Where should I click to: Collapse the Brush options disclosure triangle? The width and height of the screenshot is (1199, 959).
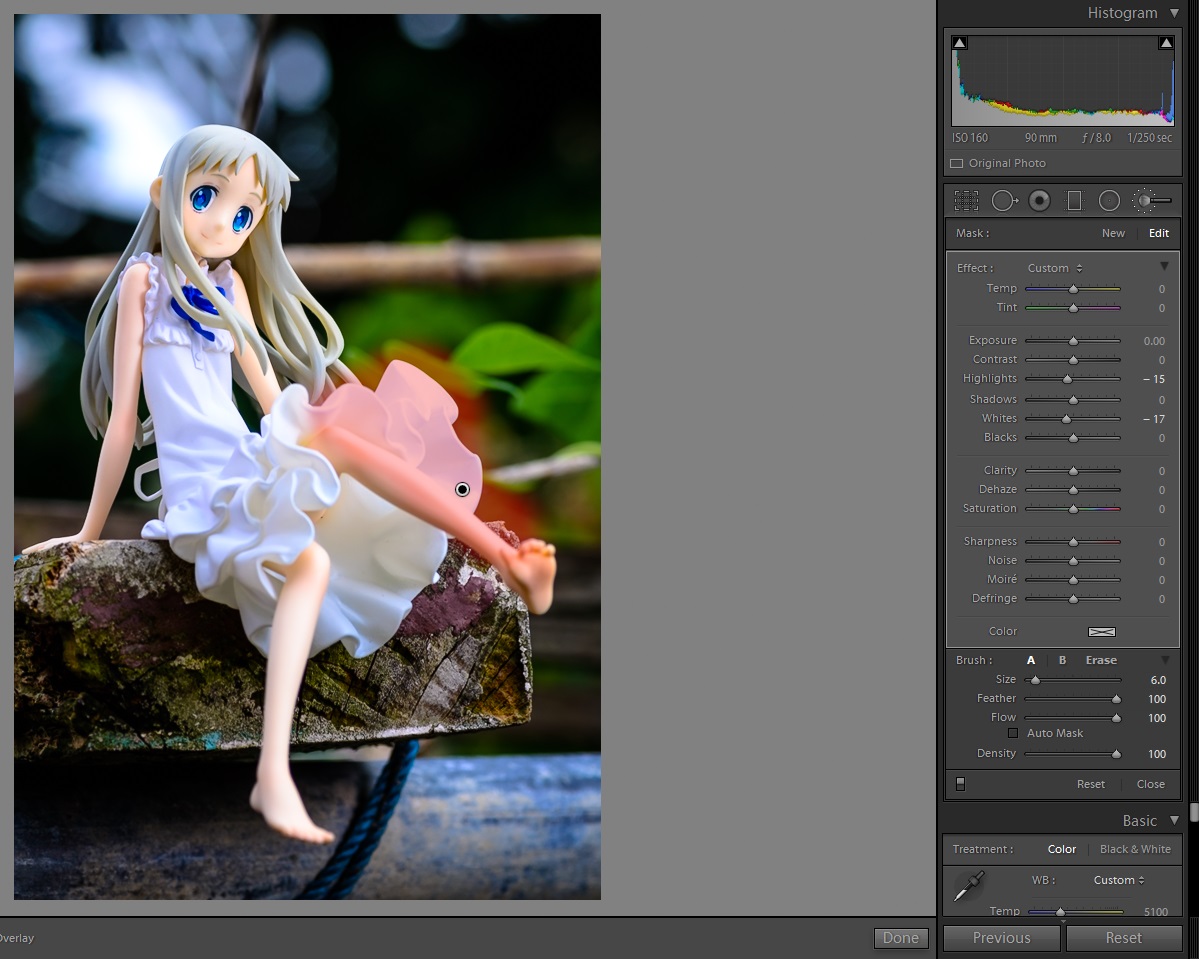pos(1165,660)
